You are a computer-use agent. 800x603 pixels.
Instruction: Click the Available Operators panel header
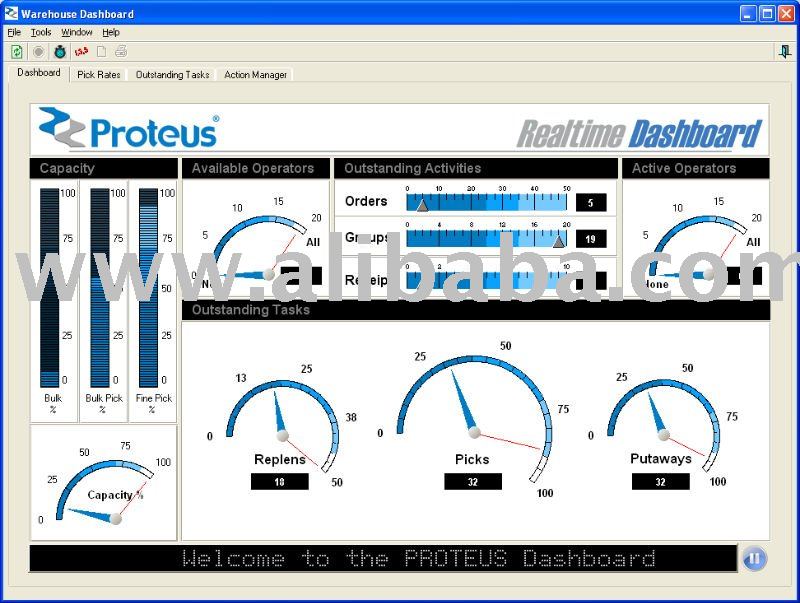coord(256,168)
